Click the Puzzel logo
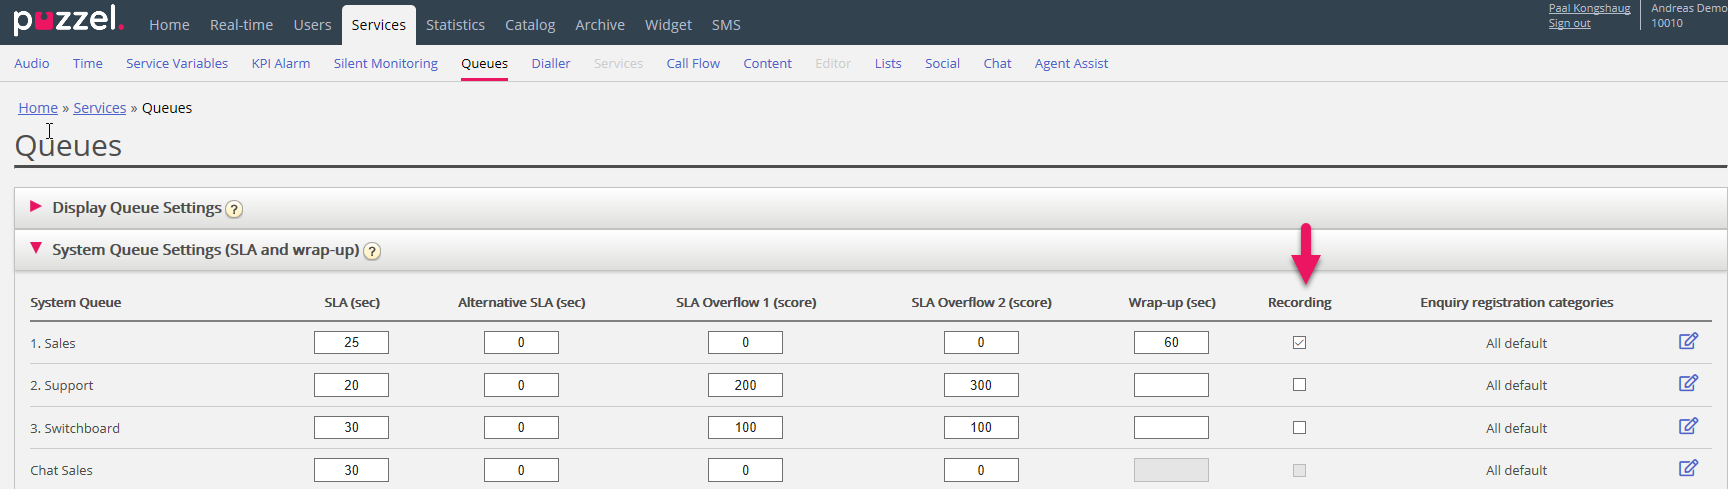The width and height of the screenshot is (1728, 489). point(68,21)
